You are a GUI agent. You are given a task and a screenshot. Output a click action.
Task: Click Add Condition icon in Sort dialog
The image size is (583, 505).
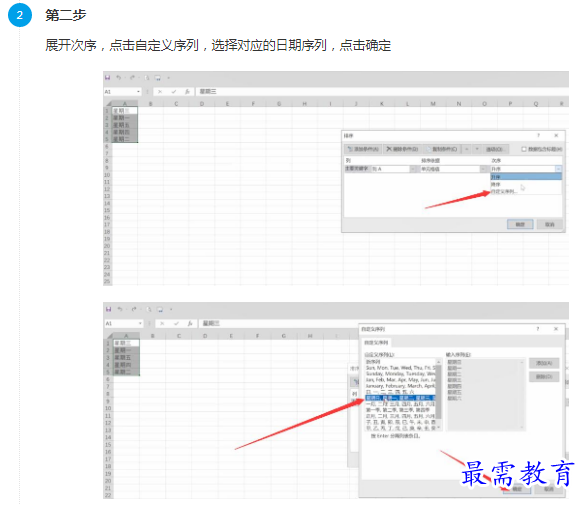350,149
